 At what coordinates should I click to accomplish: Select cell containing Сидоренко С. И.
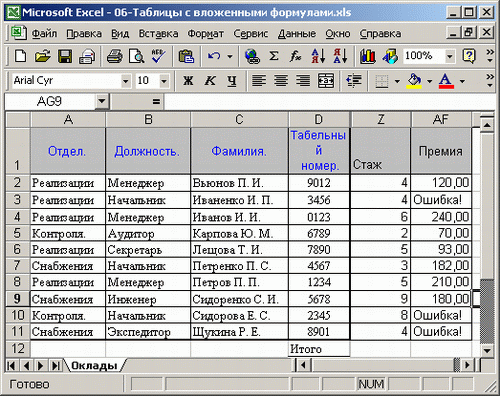[239, 299]
